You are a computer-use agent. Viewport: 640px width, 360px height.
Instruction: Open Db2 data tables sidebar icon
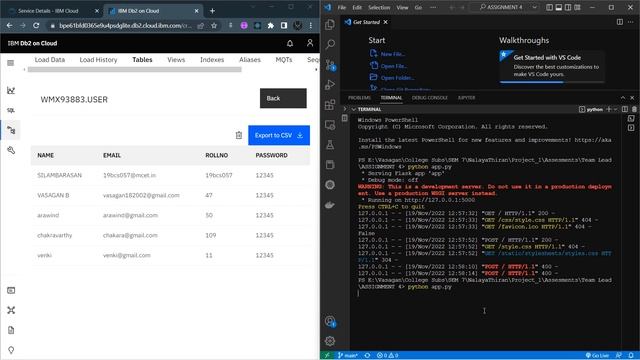click(11, 130)
